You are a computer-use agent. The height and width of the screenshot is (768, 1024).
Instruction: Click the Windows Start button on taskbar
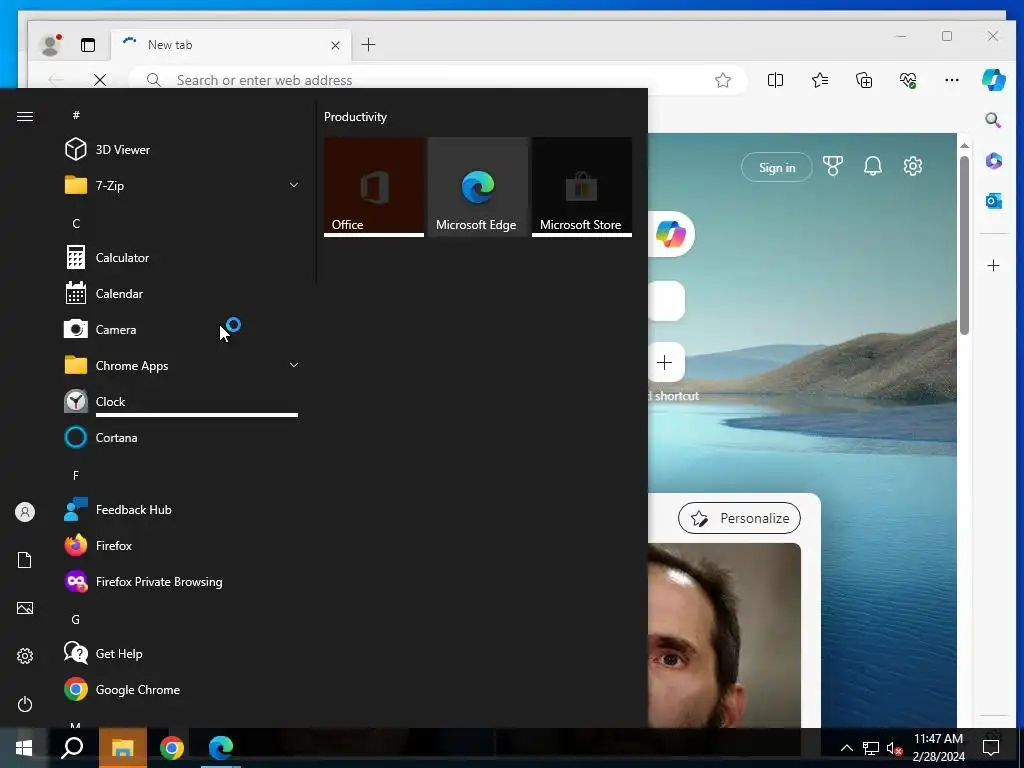(x=24, y=747)
